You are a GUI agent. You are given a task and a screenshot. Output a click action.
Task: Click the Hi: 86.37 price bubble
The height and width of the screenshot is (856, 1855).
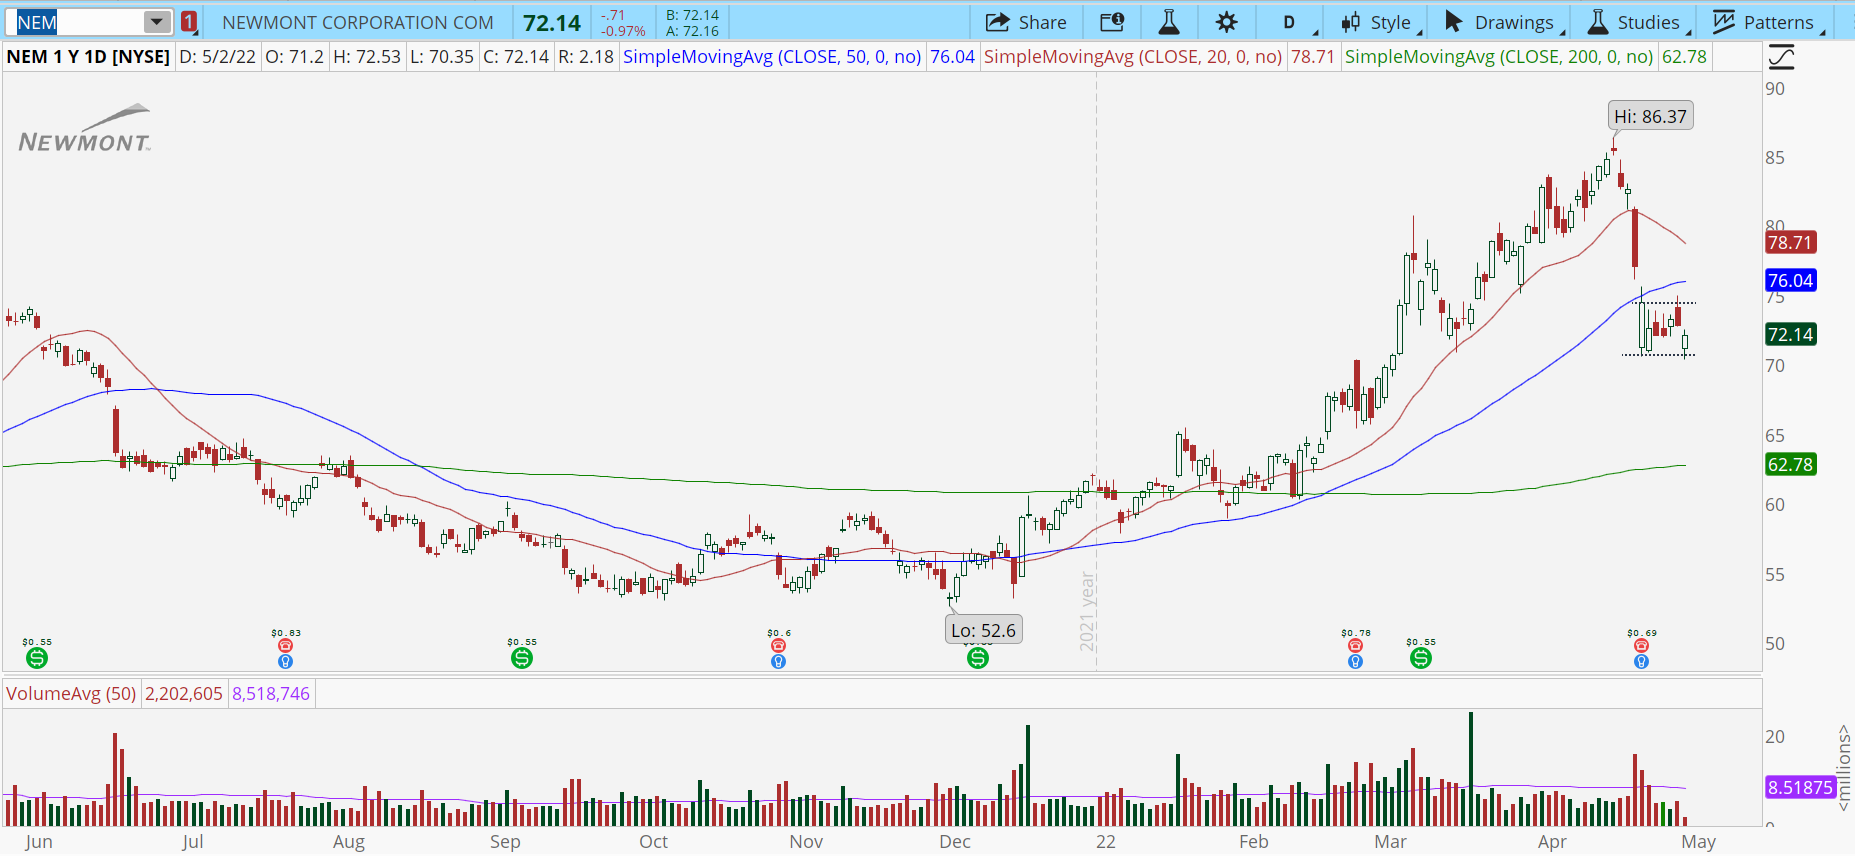1650,116
